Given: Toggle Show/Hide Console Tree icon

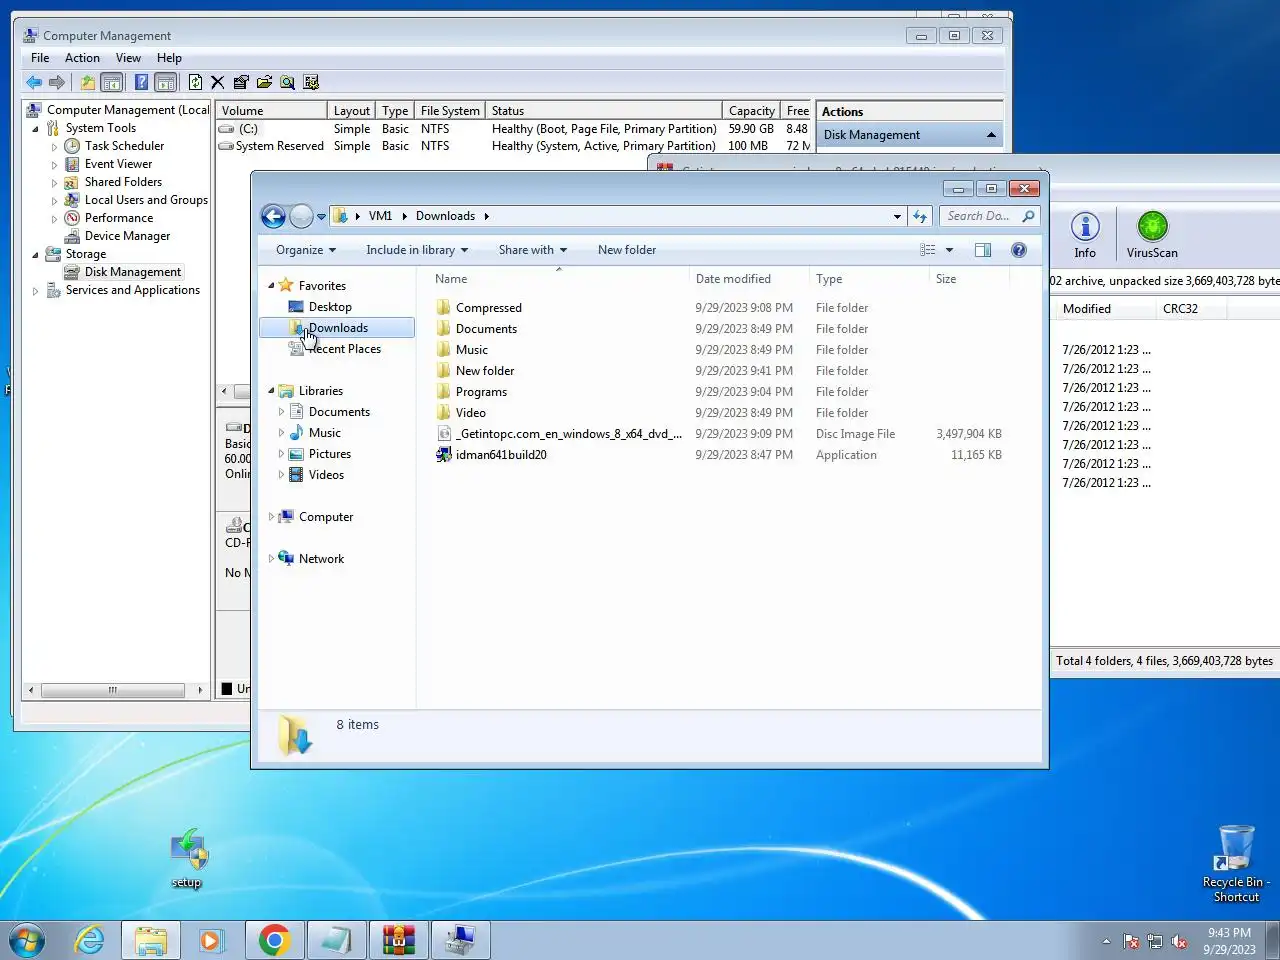Looking at the screenshot, I should coord(112,82).
